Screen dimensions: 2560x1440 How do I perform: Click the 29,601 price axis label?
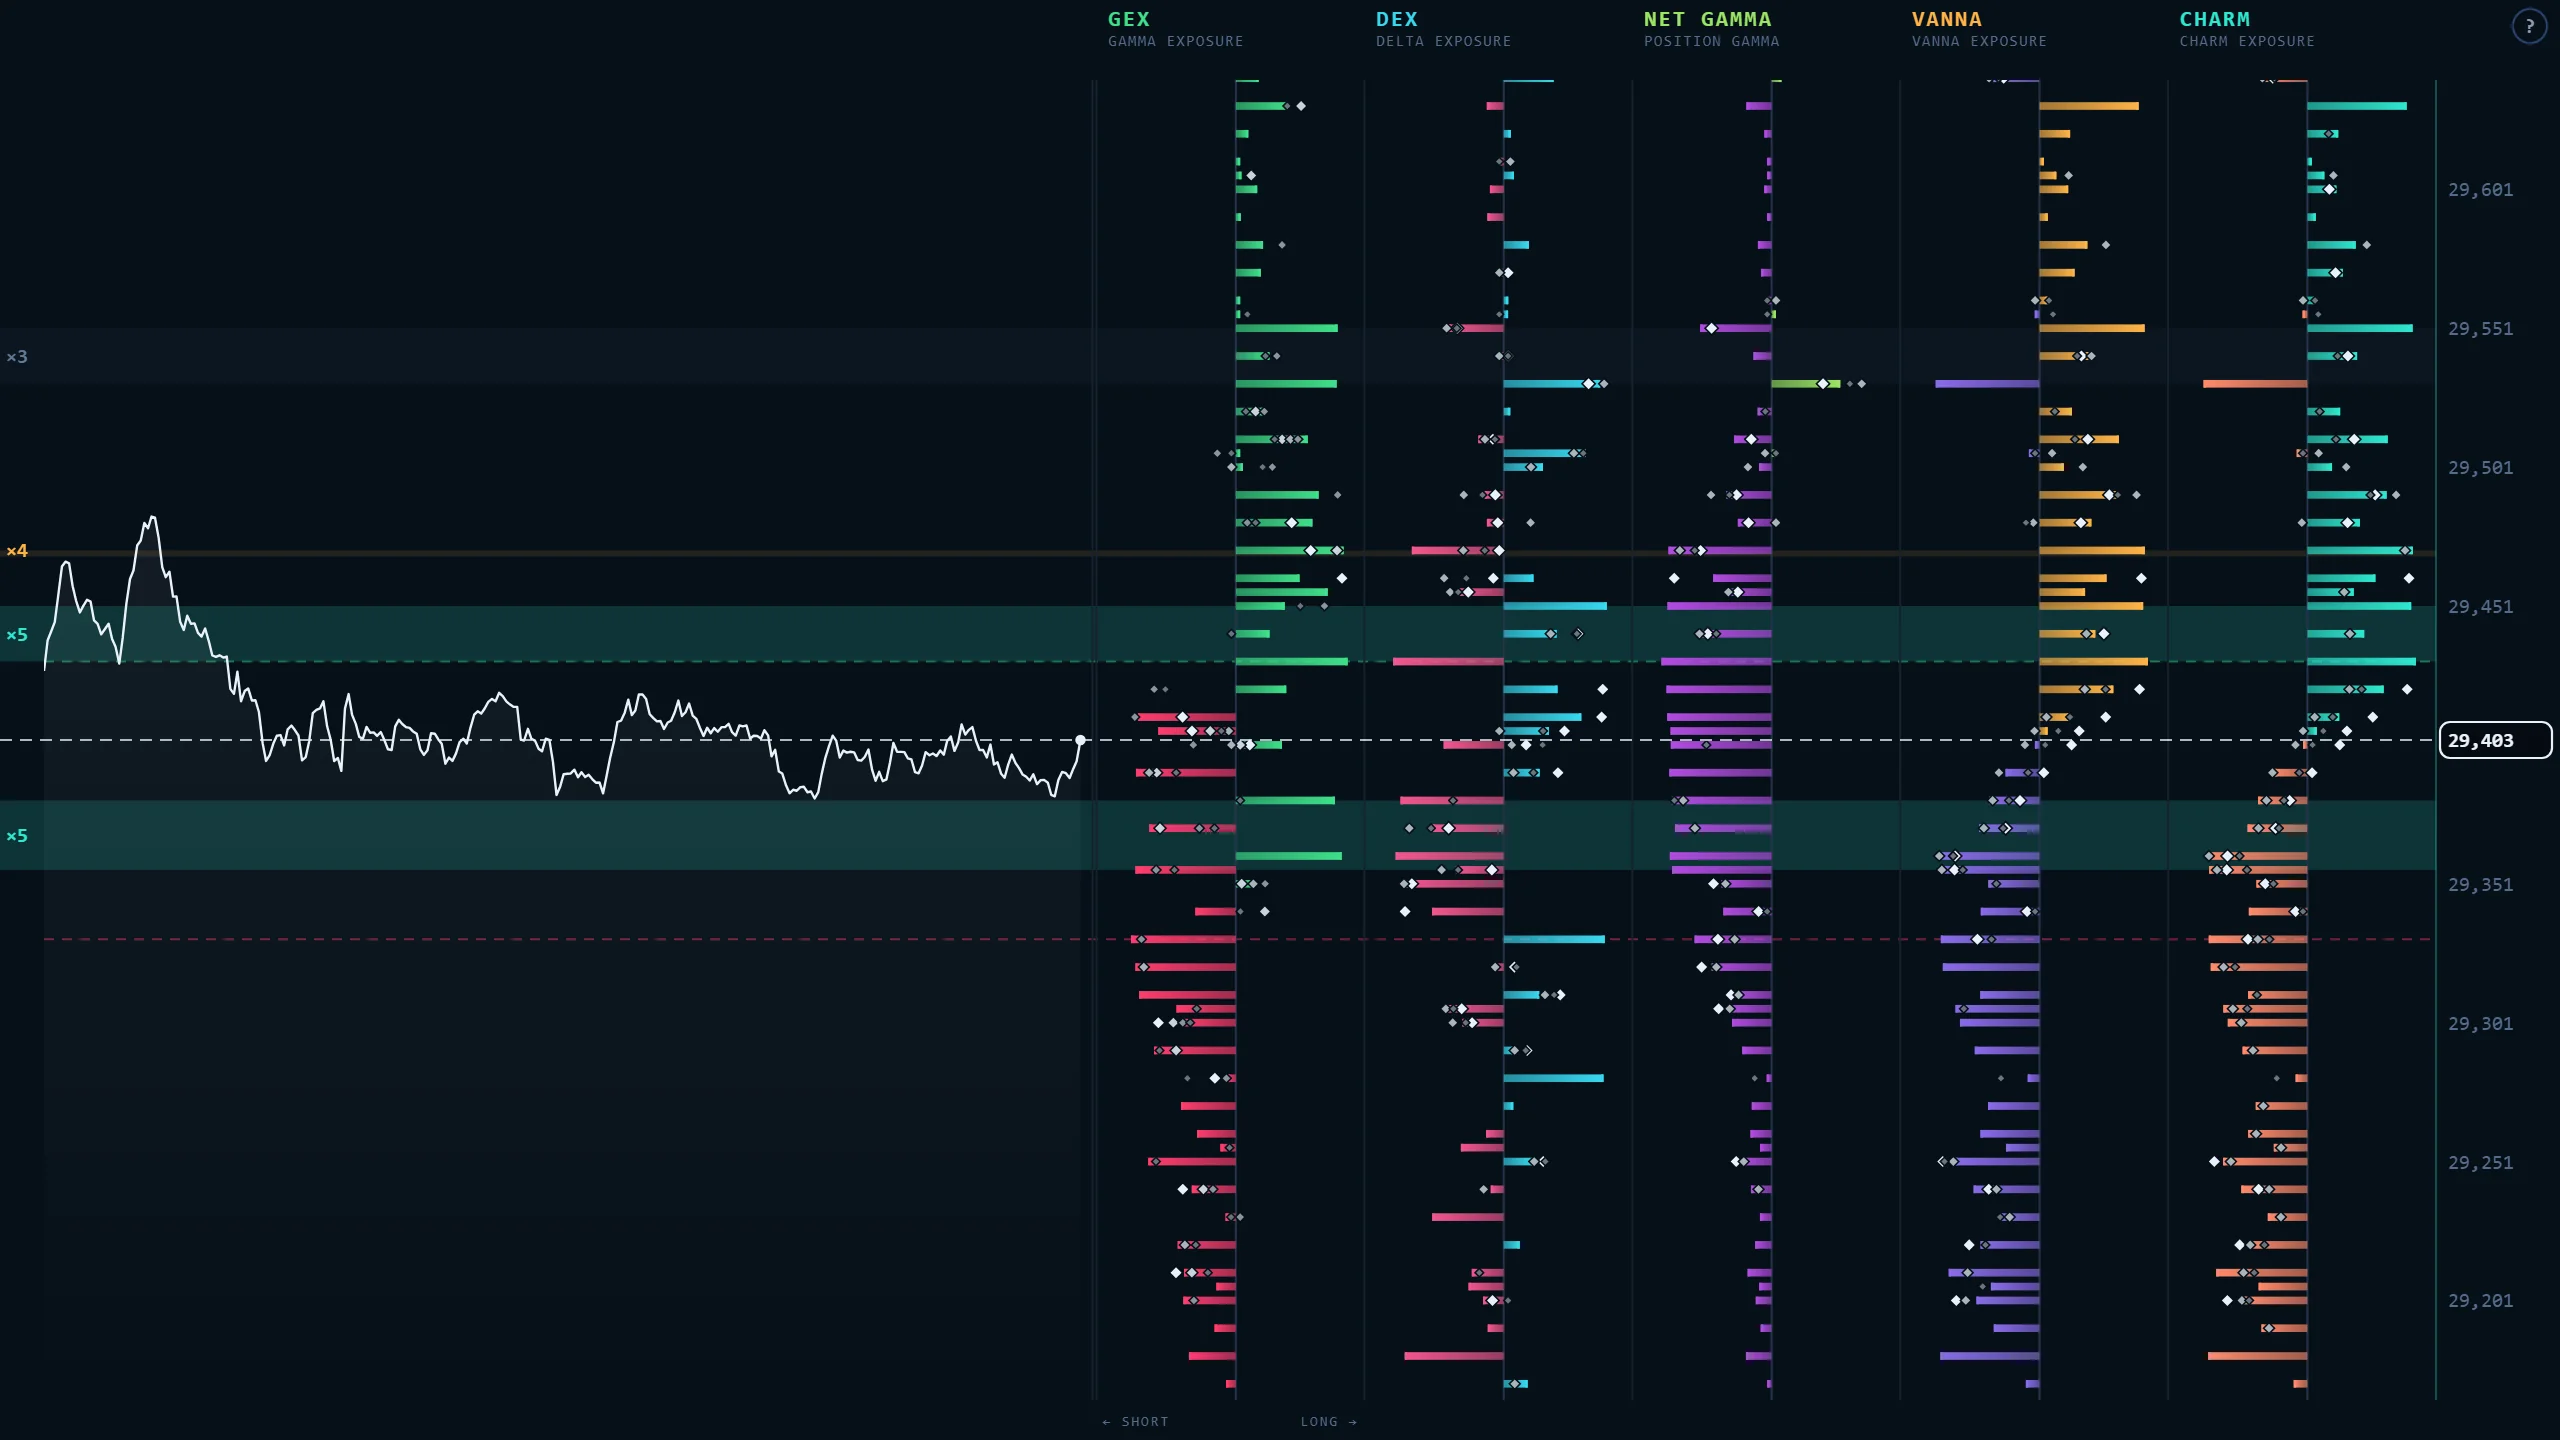click(2480, 190)
